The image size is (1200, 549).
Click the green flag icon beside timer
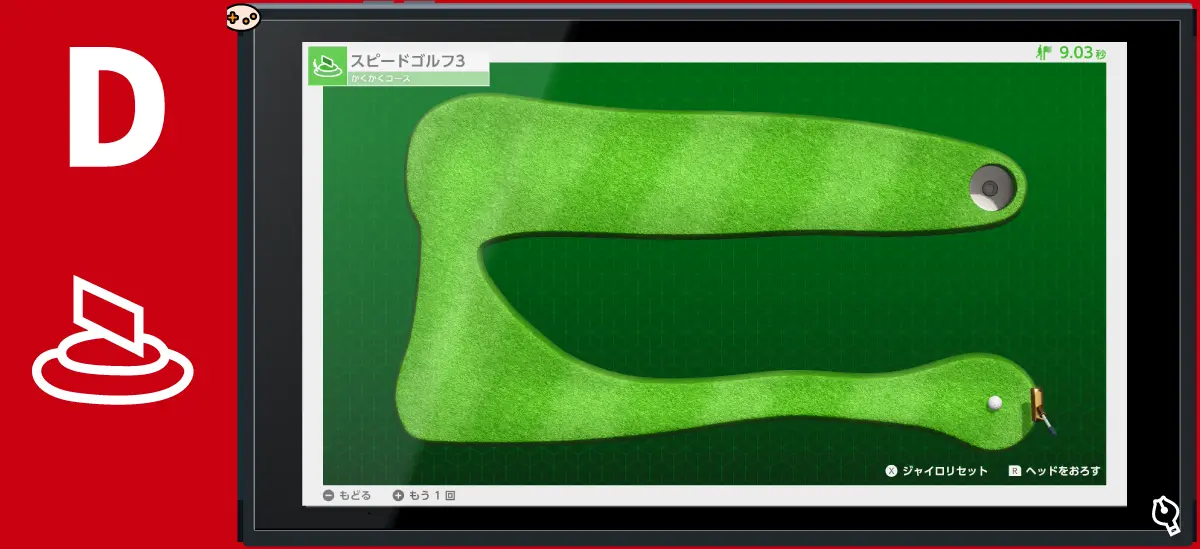click(1046, 53)
